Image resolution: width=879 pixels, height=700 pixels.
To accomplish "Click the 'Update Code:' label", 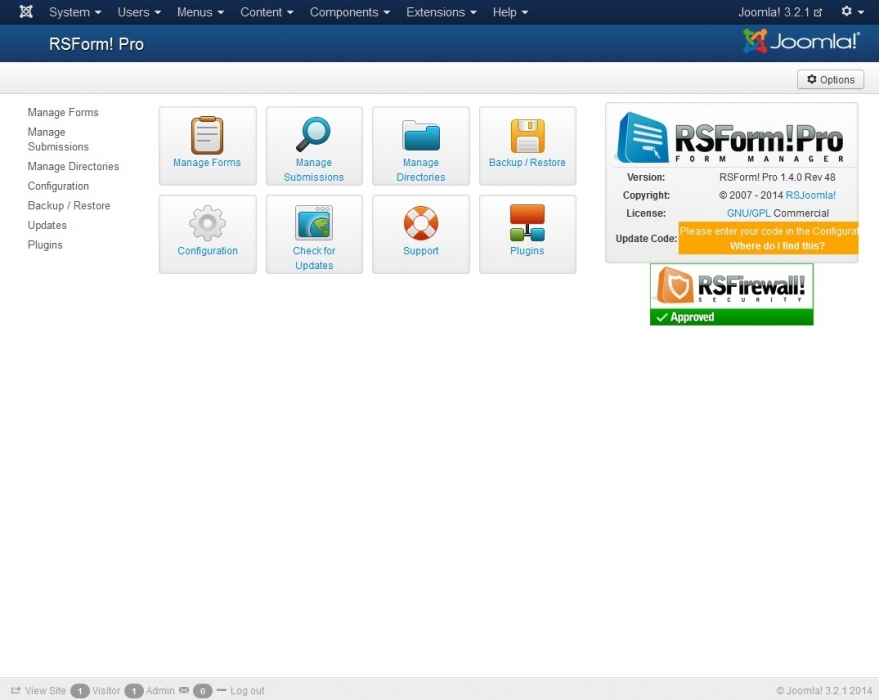I will 646,238.
